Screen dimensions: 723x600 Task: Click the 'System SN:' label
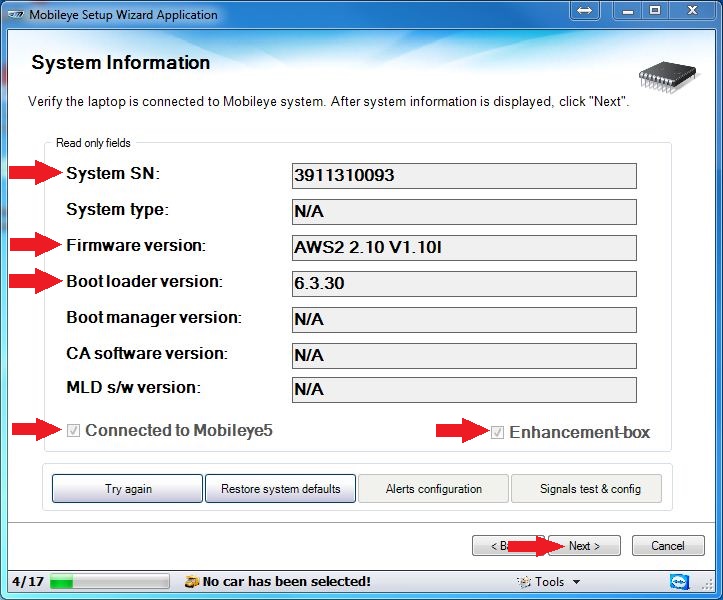click(113, 173)
